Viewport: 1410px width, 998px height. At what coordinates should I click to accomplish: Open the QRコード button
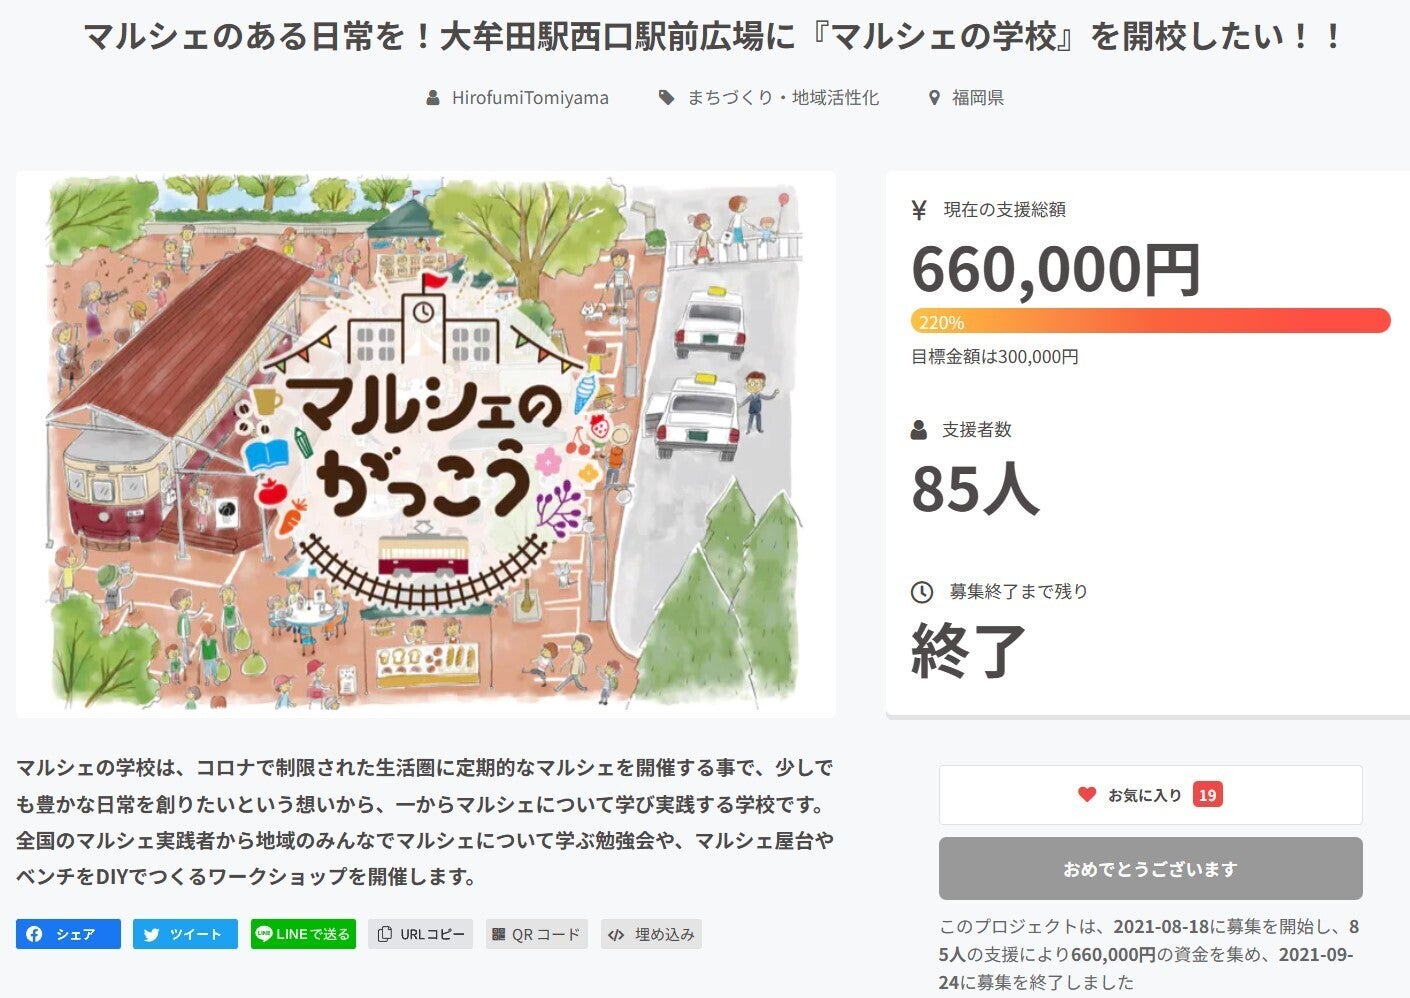536,934
